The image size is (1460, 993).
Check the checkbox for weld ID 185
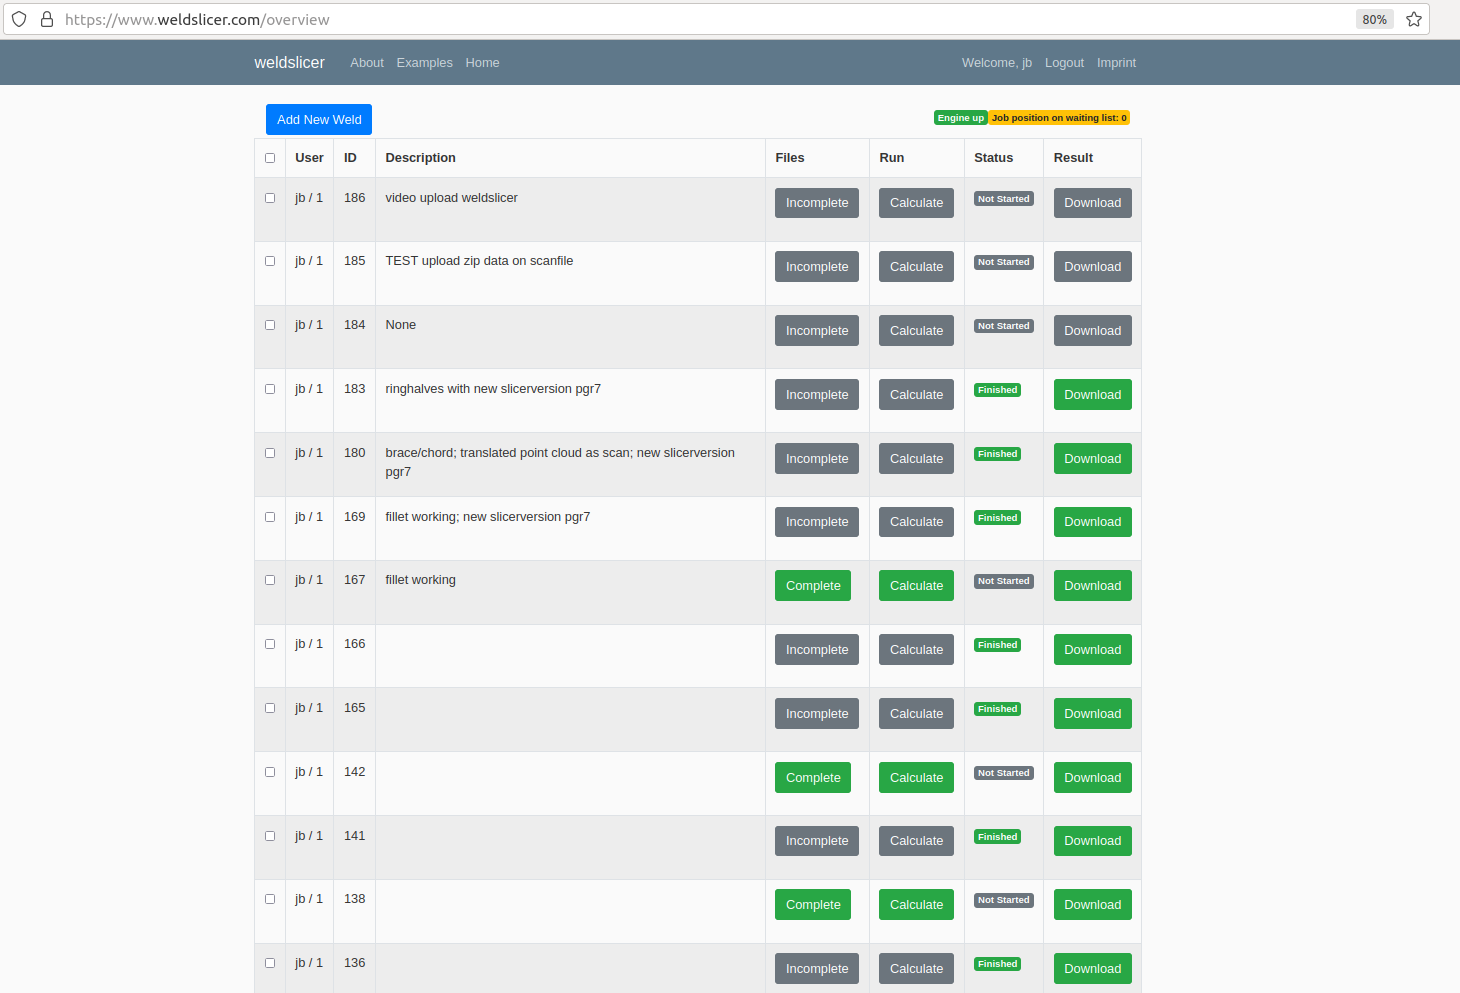click(x=270, y=261)
